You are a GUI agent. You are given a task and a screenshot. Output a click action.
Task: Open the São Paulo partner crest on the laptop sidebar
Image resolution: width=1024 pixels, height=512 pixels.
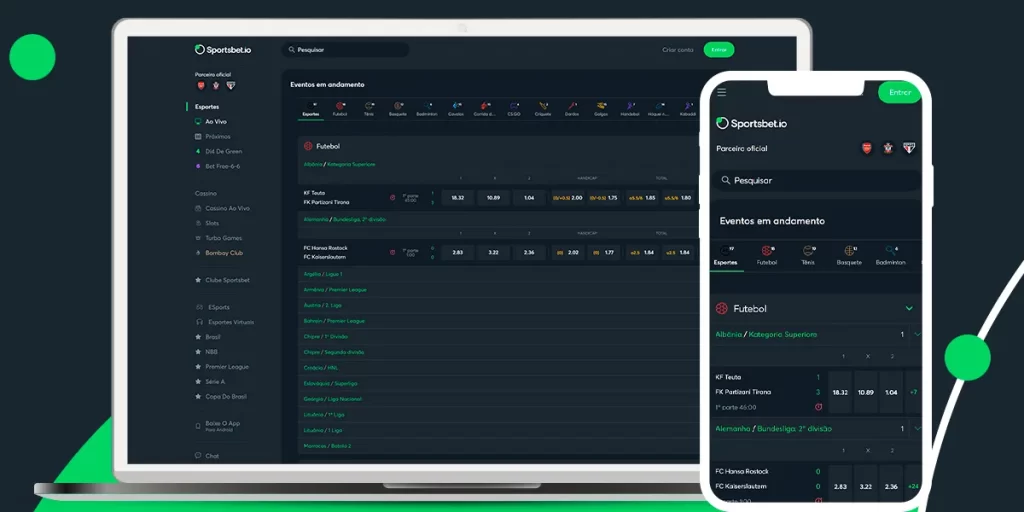click(x=231, y=86)
